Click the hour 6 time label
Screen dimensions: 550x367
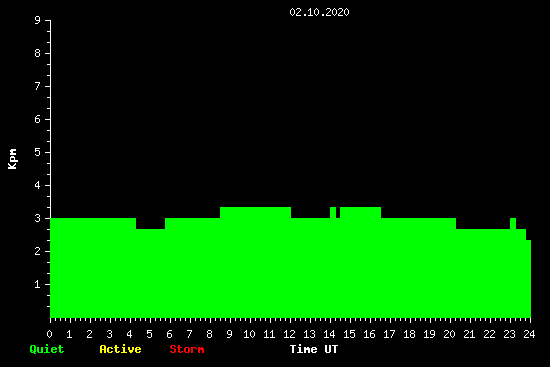click(x=169, y=334)
